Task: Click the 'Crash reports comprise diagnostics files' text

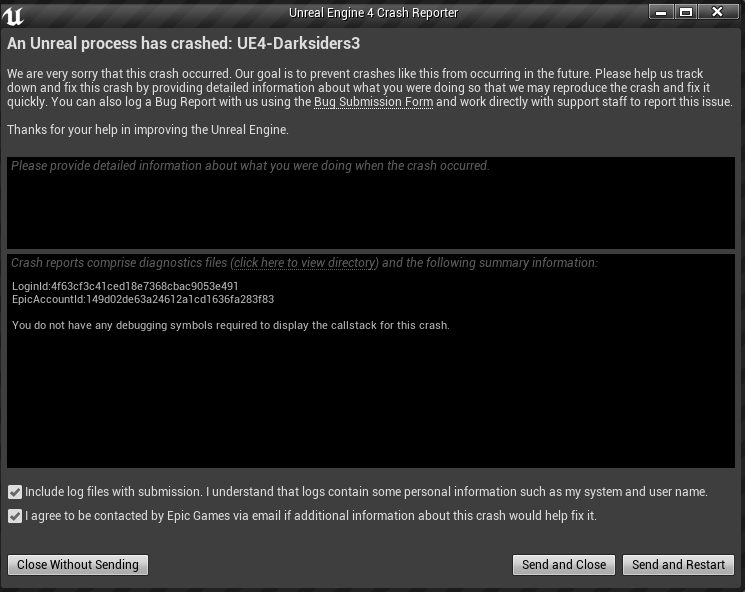Action: [120, 263]
